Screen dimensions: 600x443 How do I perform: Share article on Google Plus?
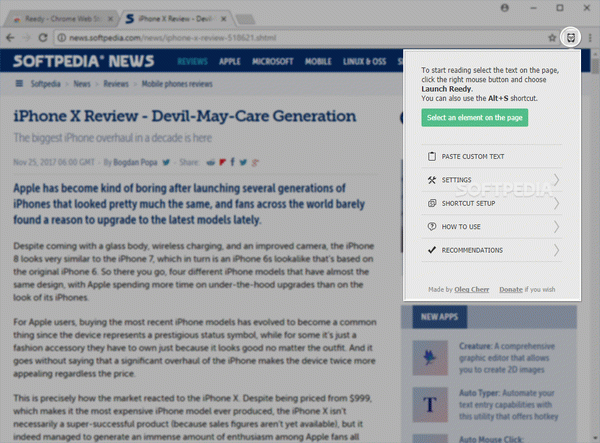pyautogui.click(x=255, y=163)
